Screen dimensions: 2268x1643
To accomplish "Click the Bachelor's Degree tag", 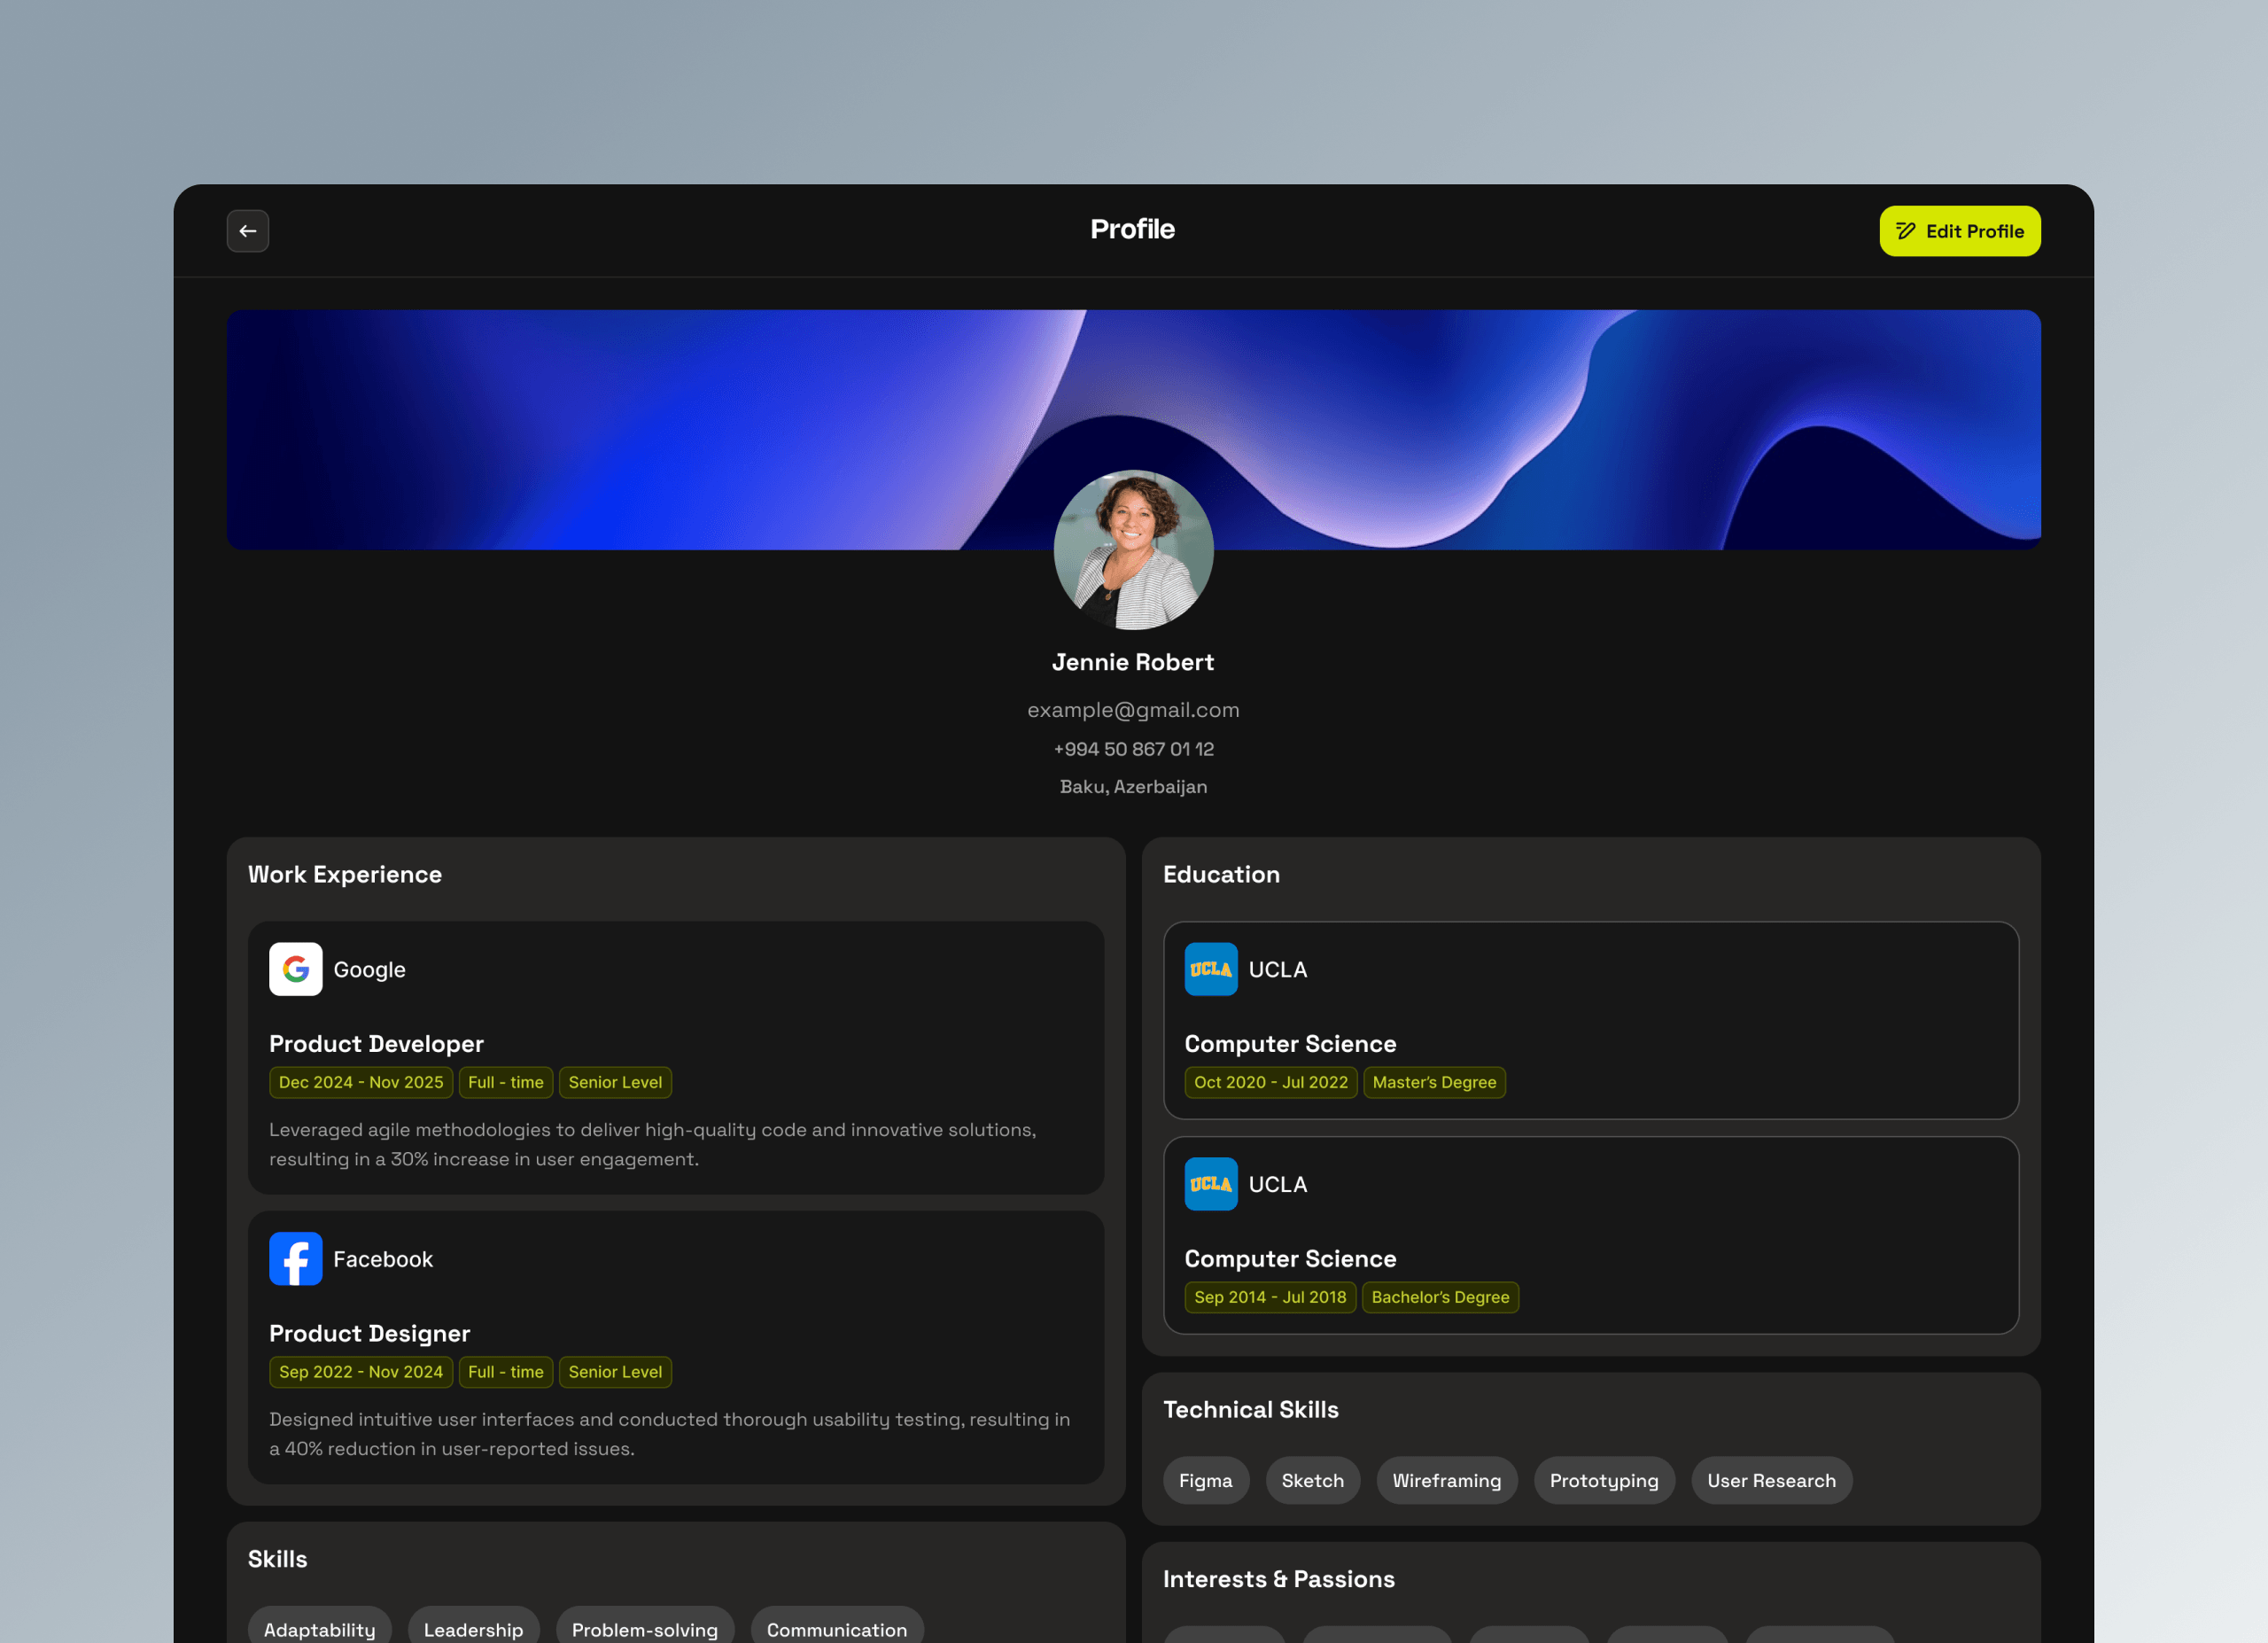I will pyautogui.click(x=1440, y=1298).
